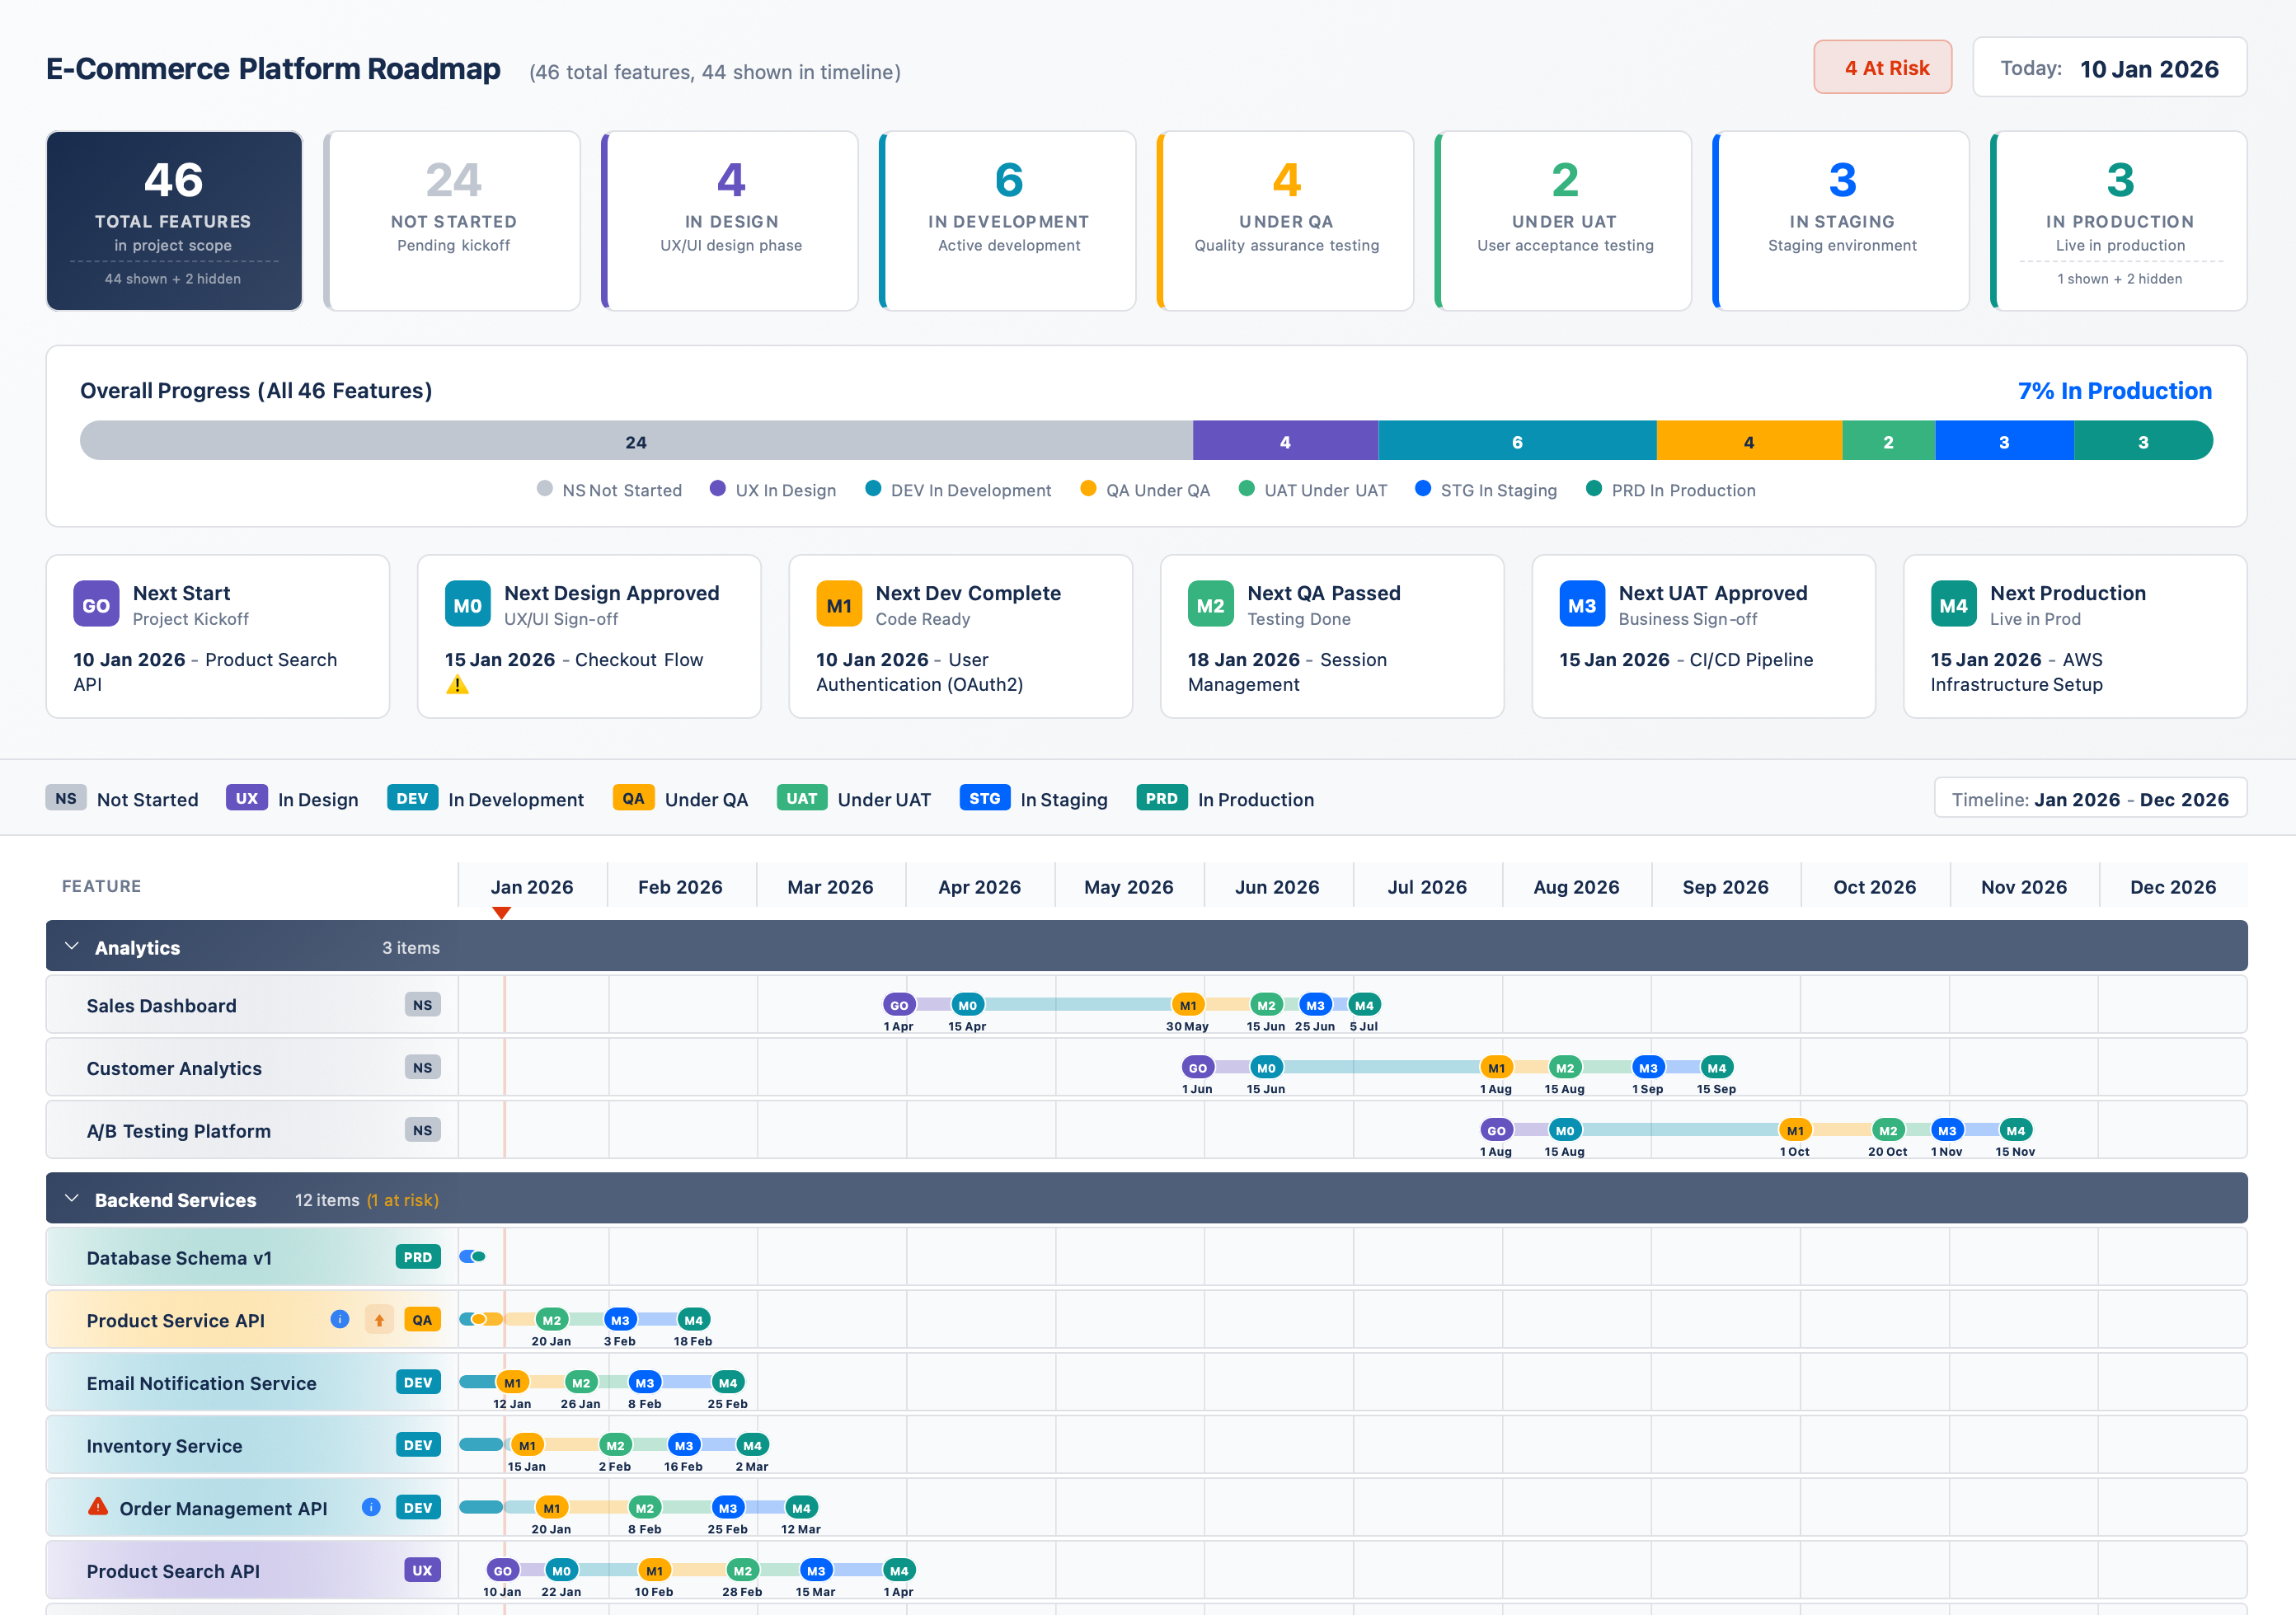Image resolution: width=2296 pixels, height=1615 pixels.
Task: Click the red today marker on the timeline
Action: (504, 912)
